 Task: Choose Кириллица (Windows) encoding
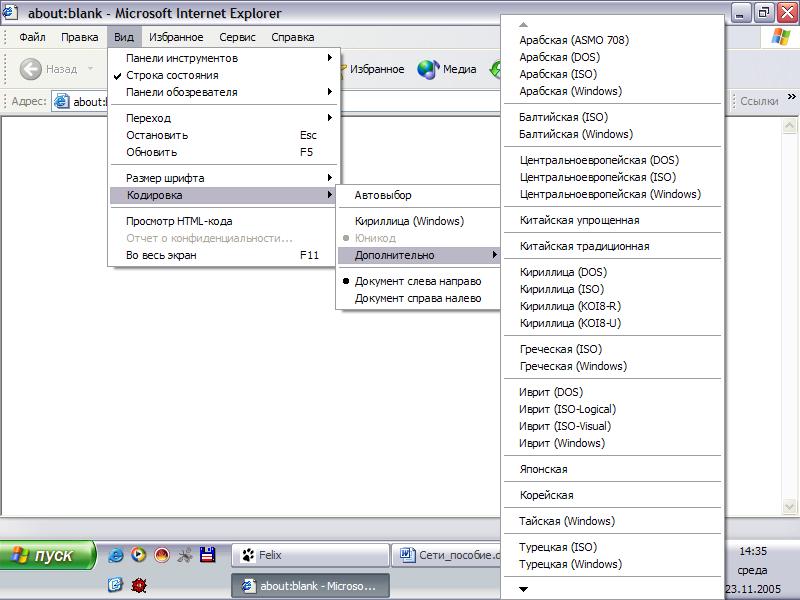point(418,221)
